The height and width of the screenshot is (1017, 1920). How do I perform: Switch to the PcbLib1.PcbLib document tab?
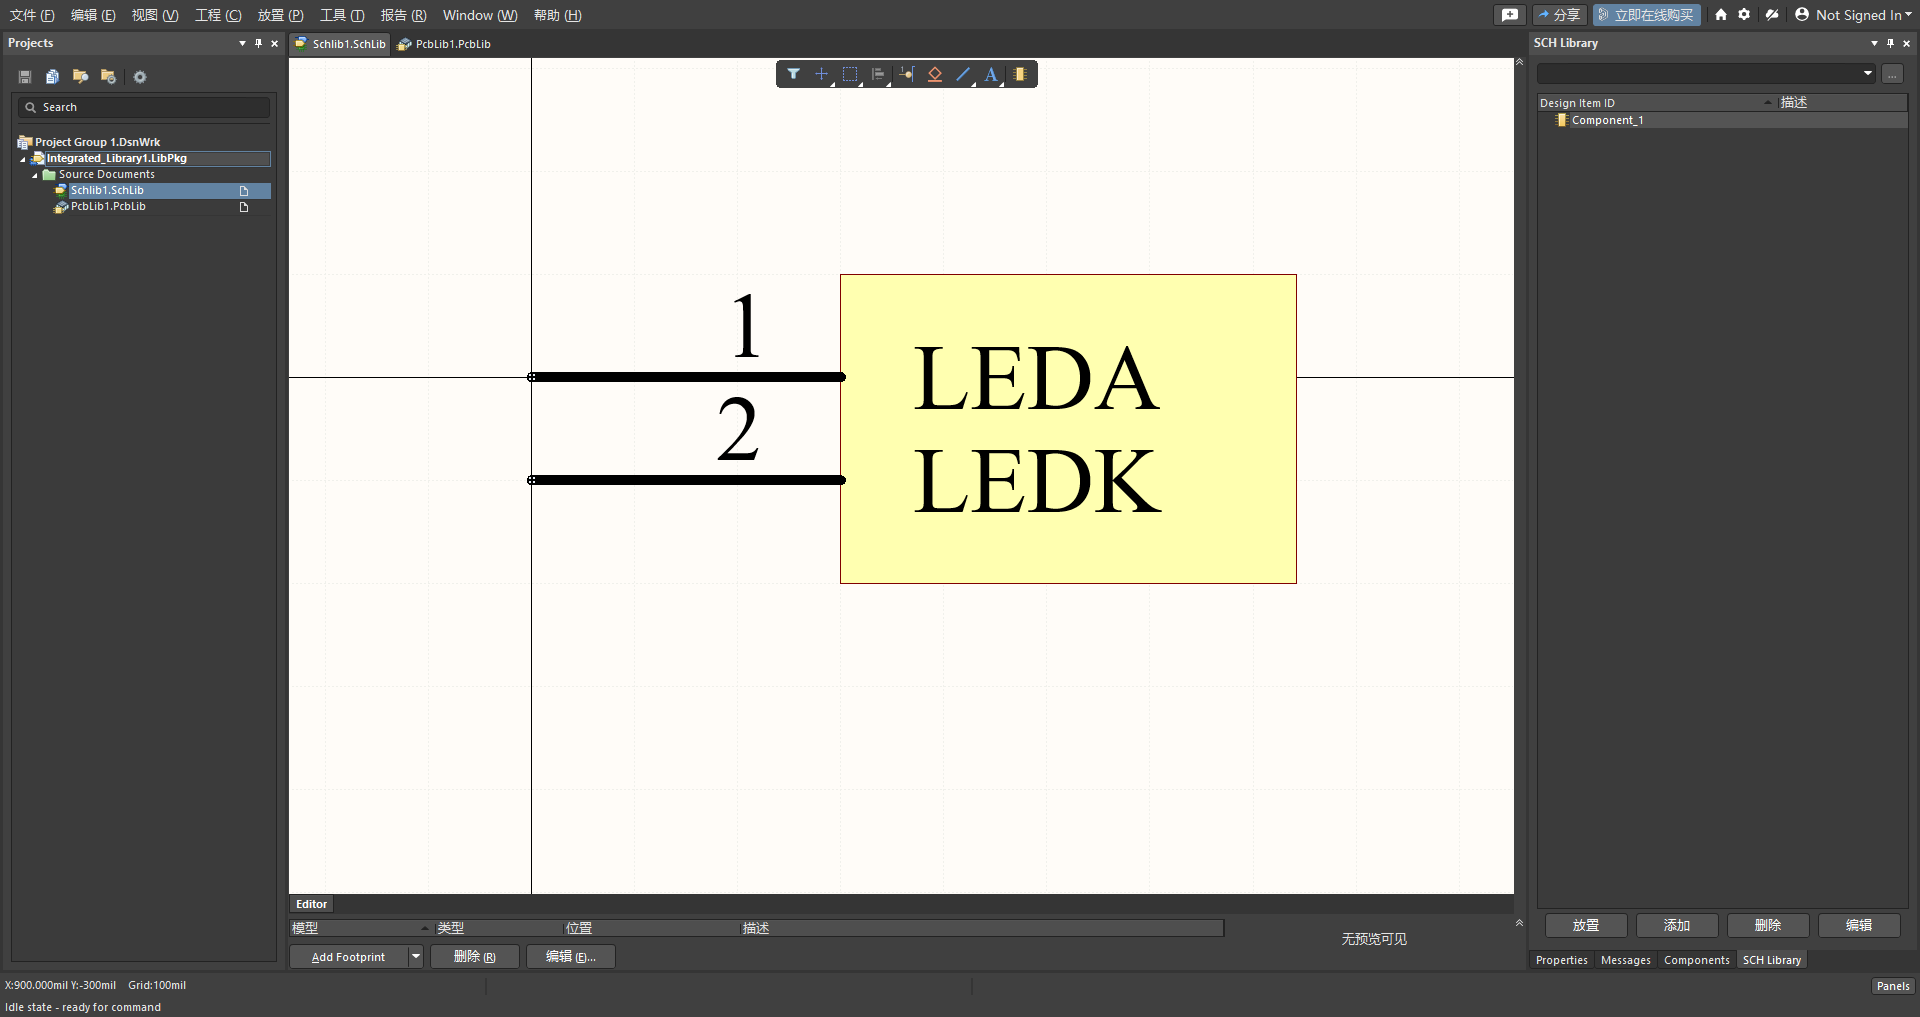[x=444, y=44]
